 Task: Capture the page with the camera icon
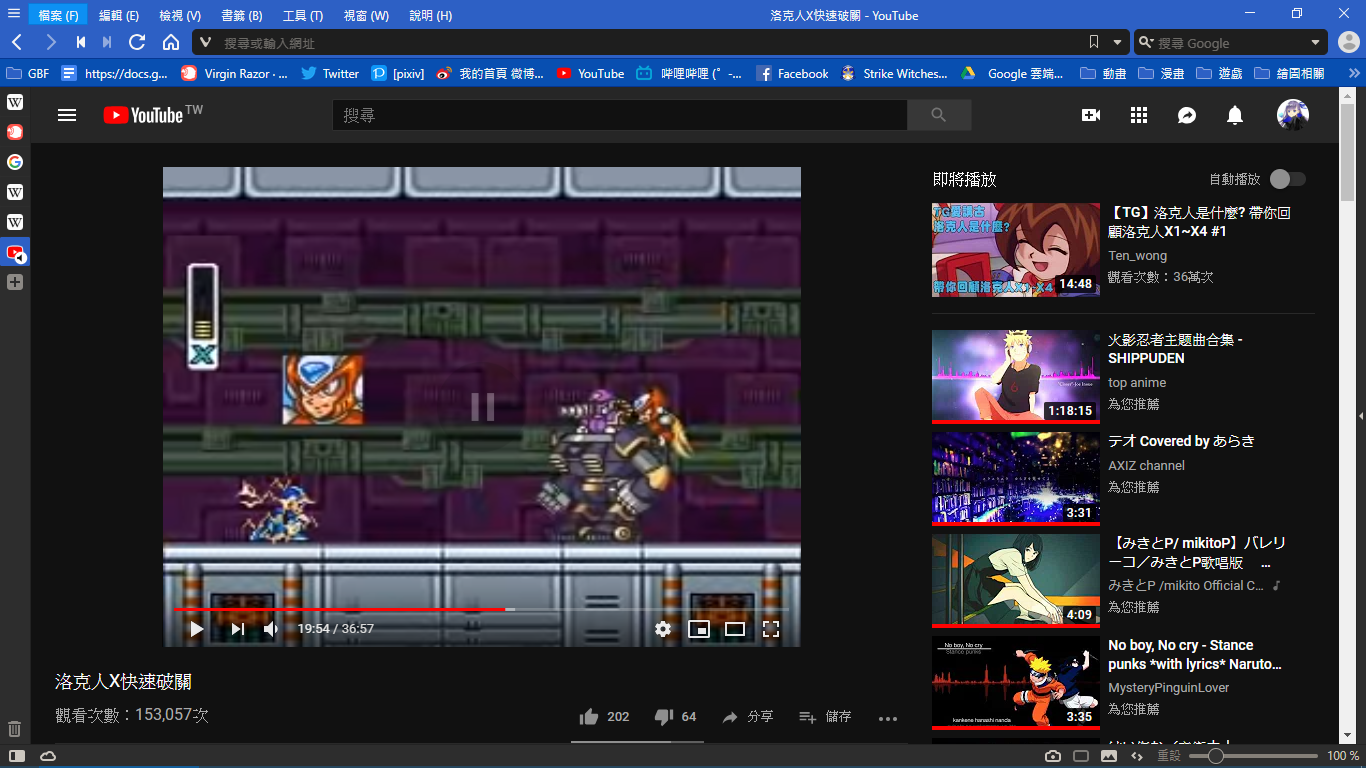click(1053, 756)
